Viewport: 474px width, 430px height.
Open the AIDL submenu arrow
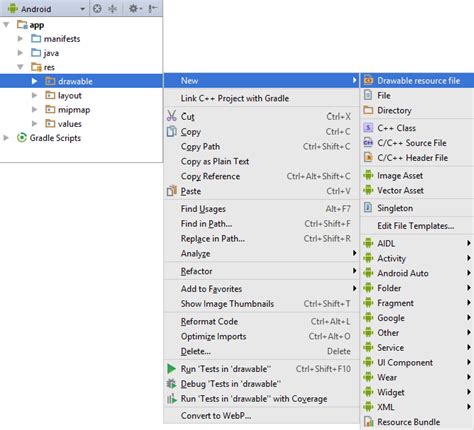[x=469, y=243]
